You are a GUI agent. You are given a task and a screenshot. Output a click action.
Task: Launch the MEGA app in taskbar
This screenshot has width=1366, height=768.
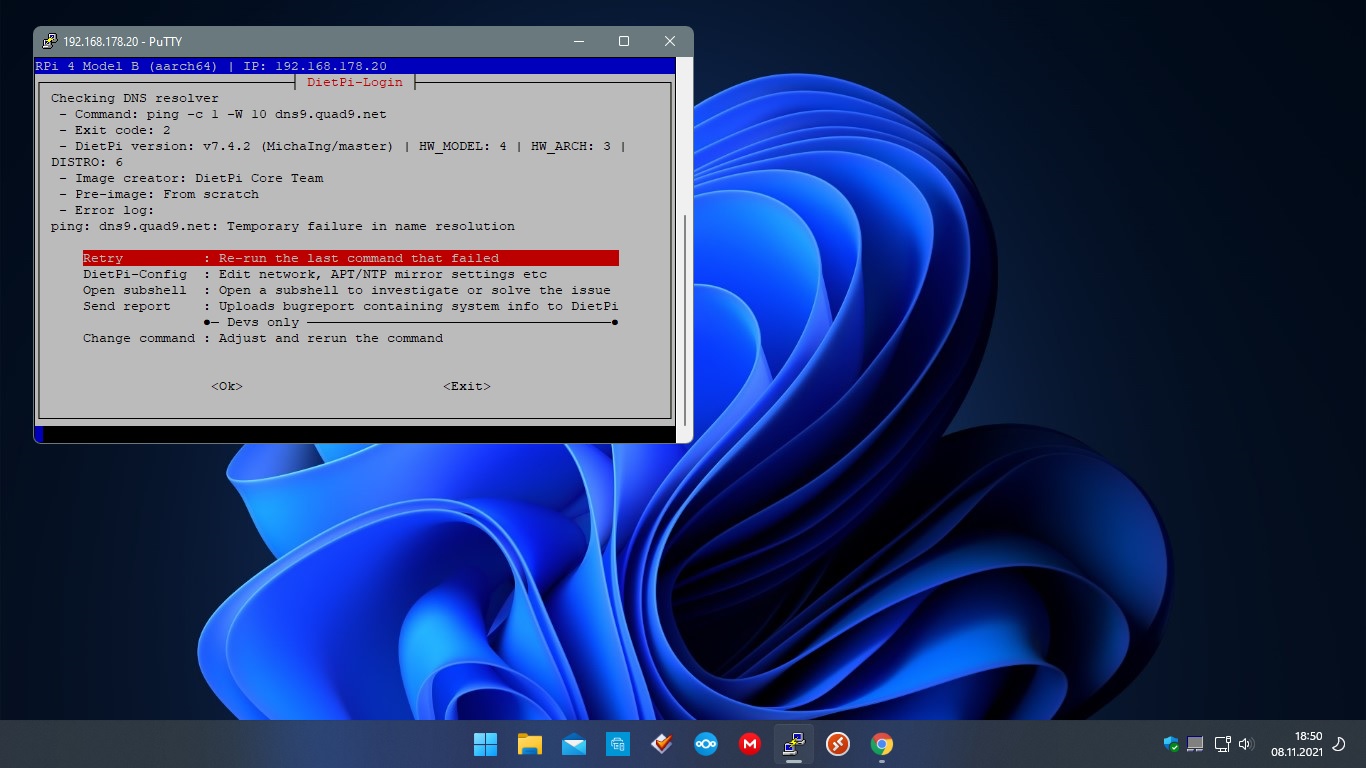tap(749, 744)
